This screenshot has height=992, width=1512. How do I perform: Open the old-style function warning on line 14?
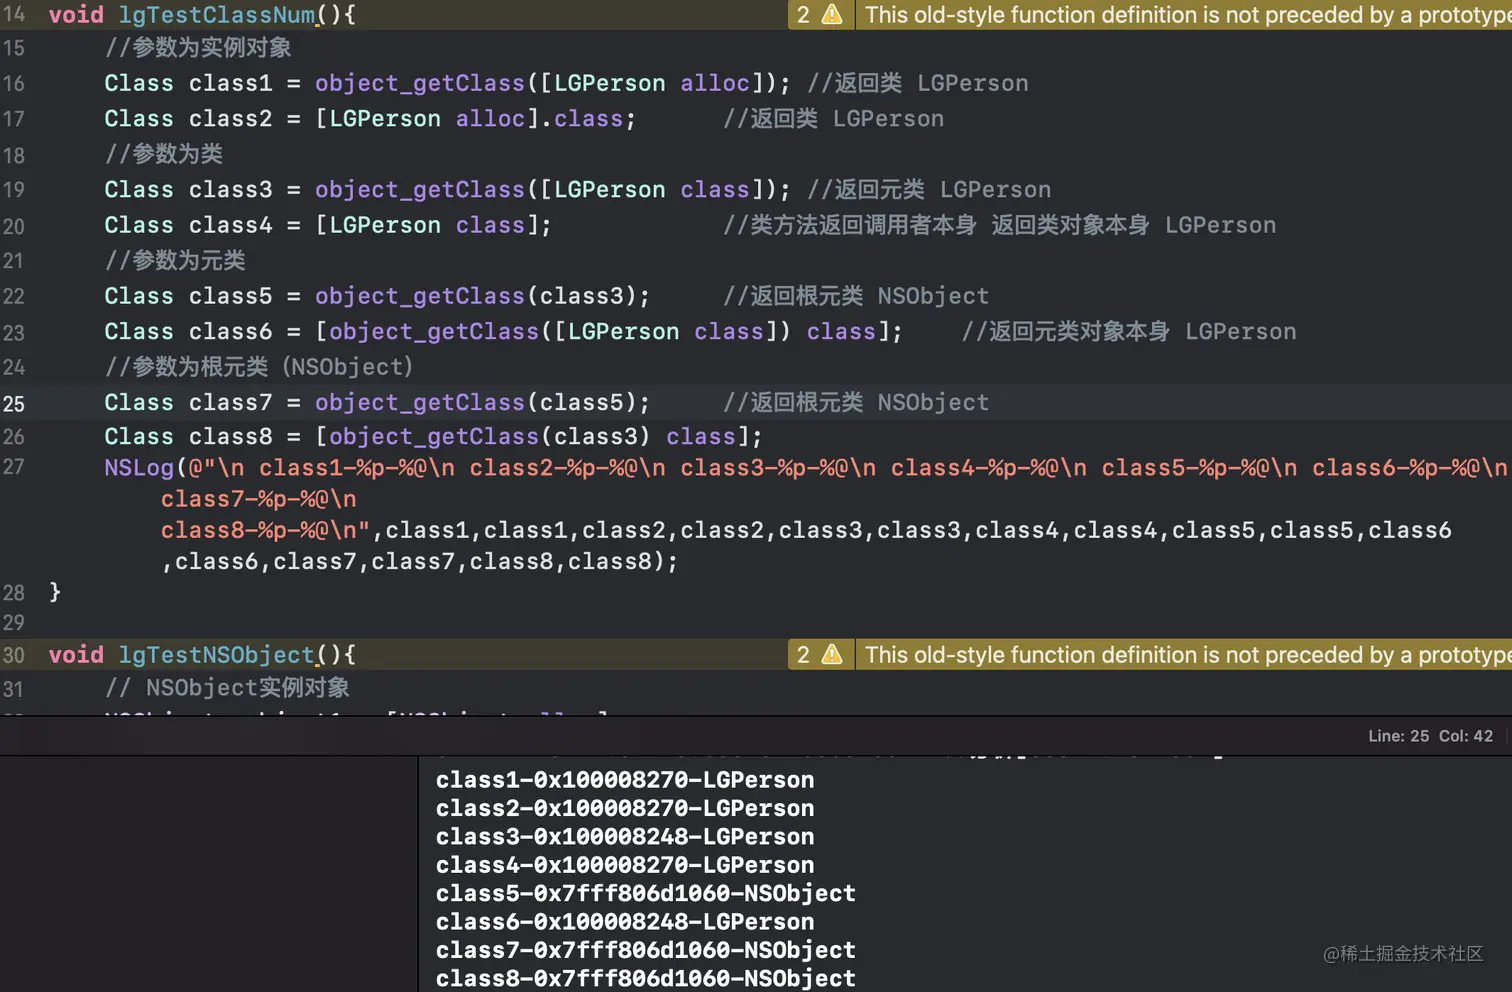(1188, 15)
